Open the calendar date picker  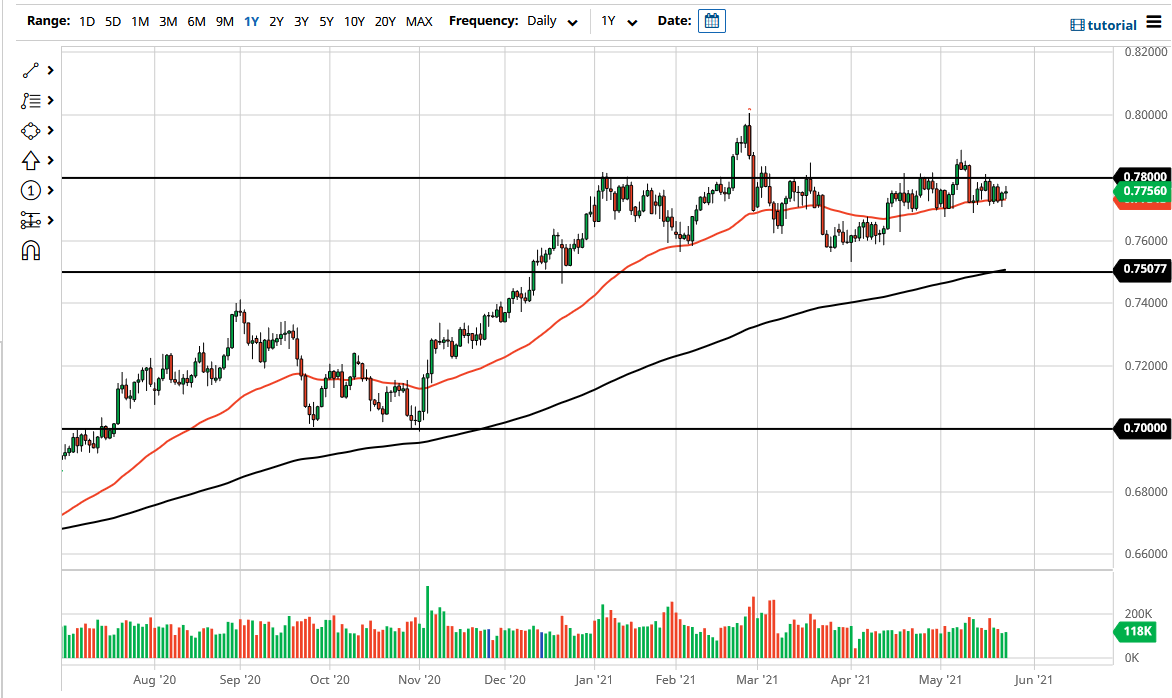[711, 20]
